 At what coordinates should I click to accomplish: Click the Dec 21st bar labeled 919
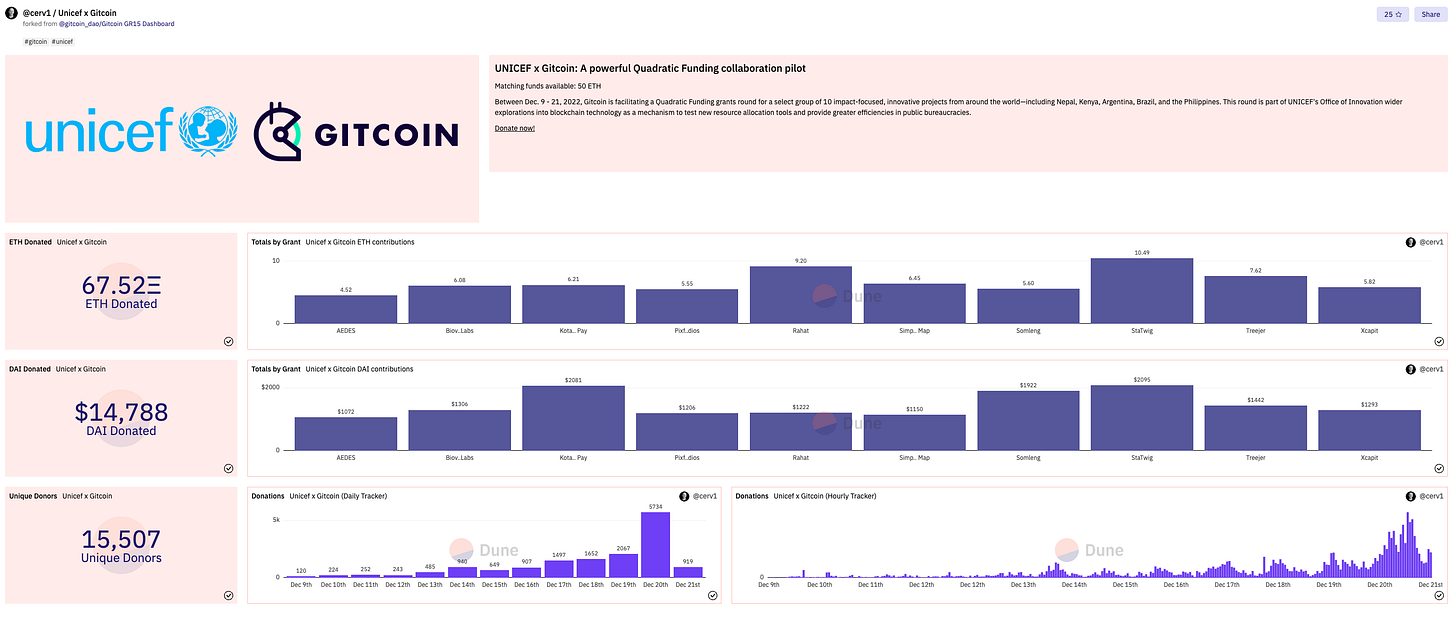click(x=688, y=573)
